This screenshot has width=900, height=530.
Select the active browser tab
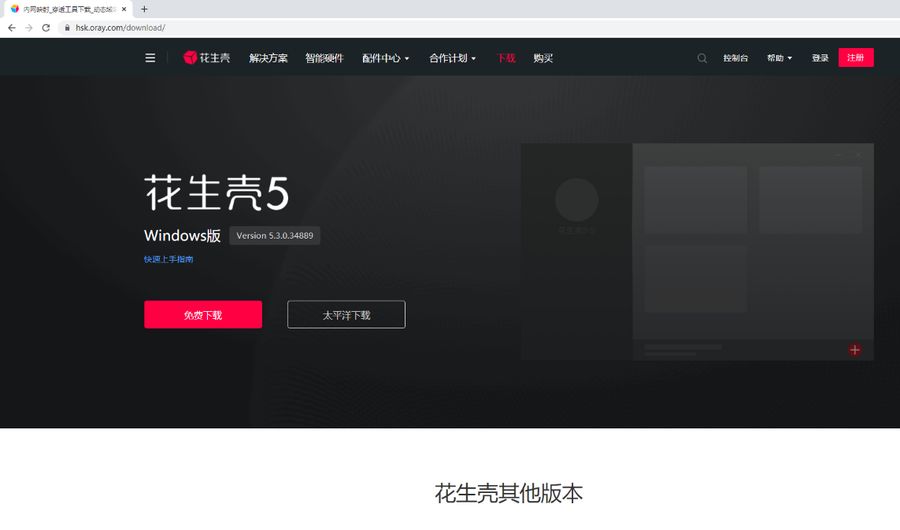(68, 9)
